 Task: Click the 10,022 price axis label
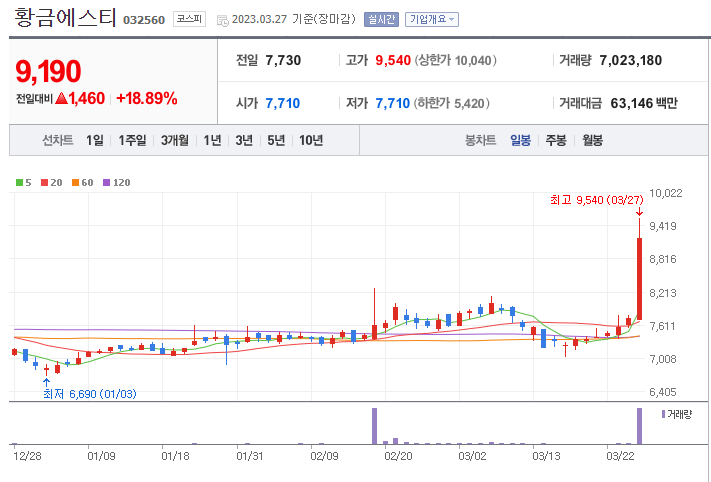point(665,193)
